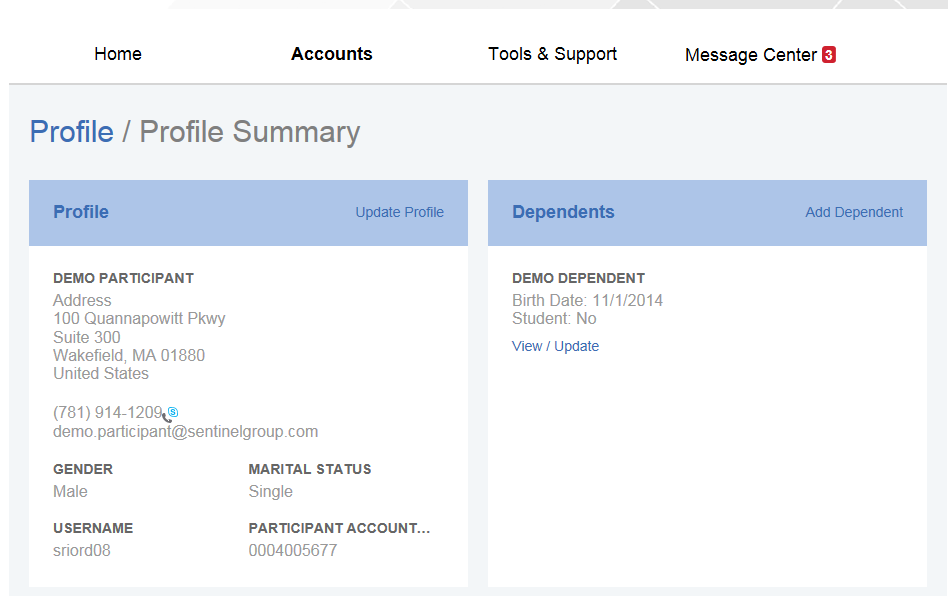
Task: Click the Skype call icon beside phone number
Action: [171, 413]
